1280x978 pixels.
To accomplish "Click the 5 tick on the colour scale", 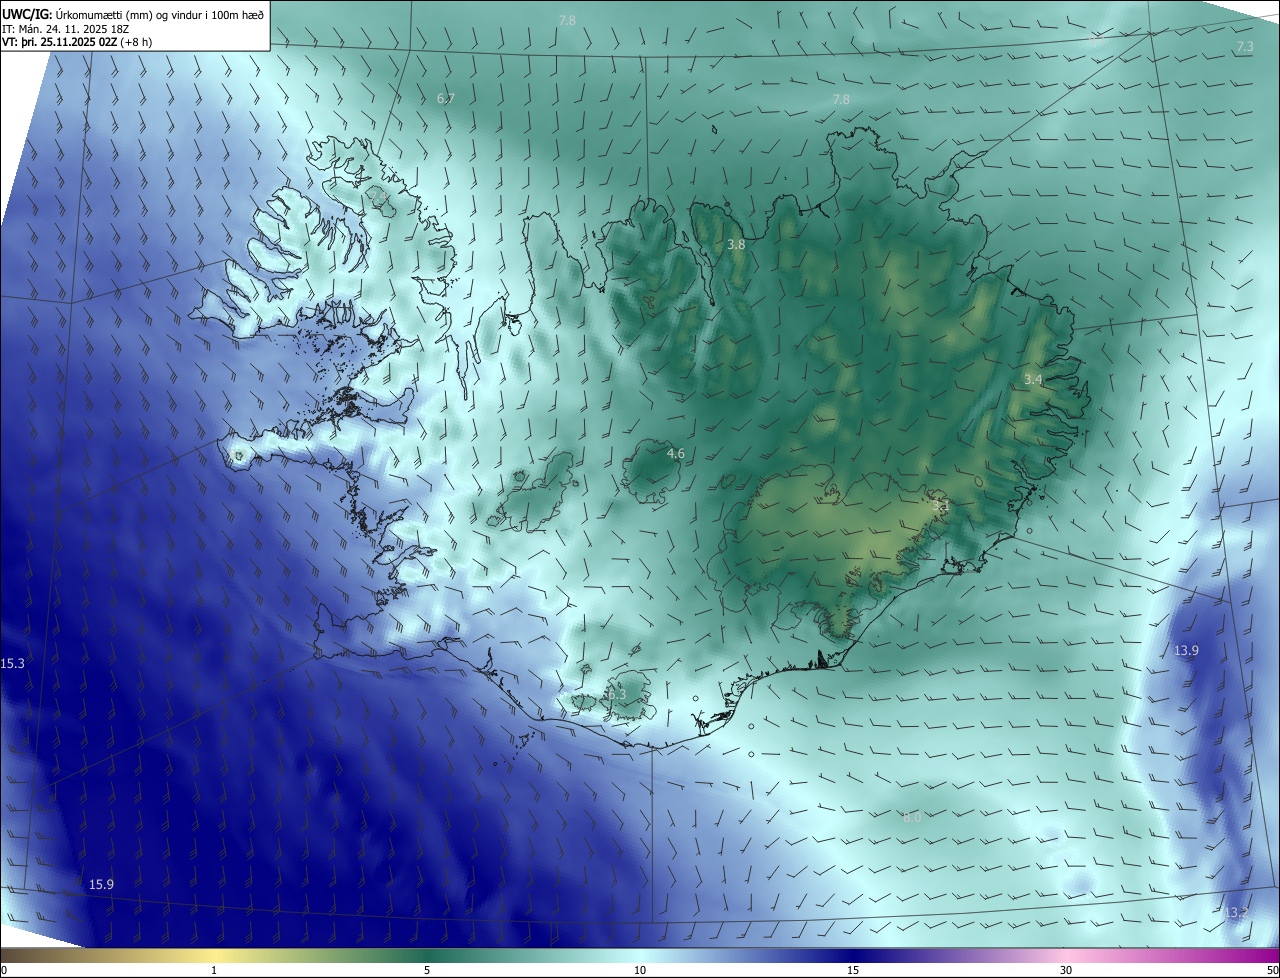I will click(x=427, y=970).
